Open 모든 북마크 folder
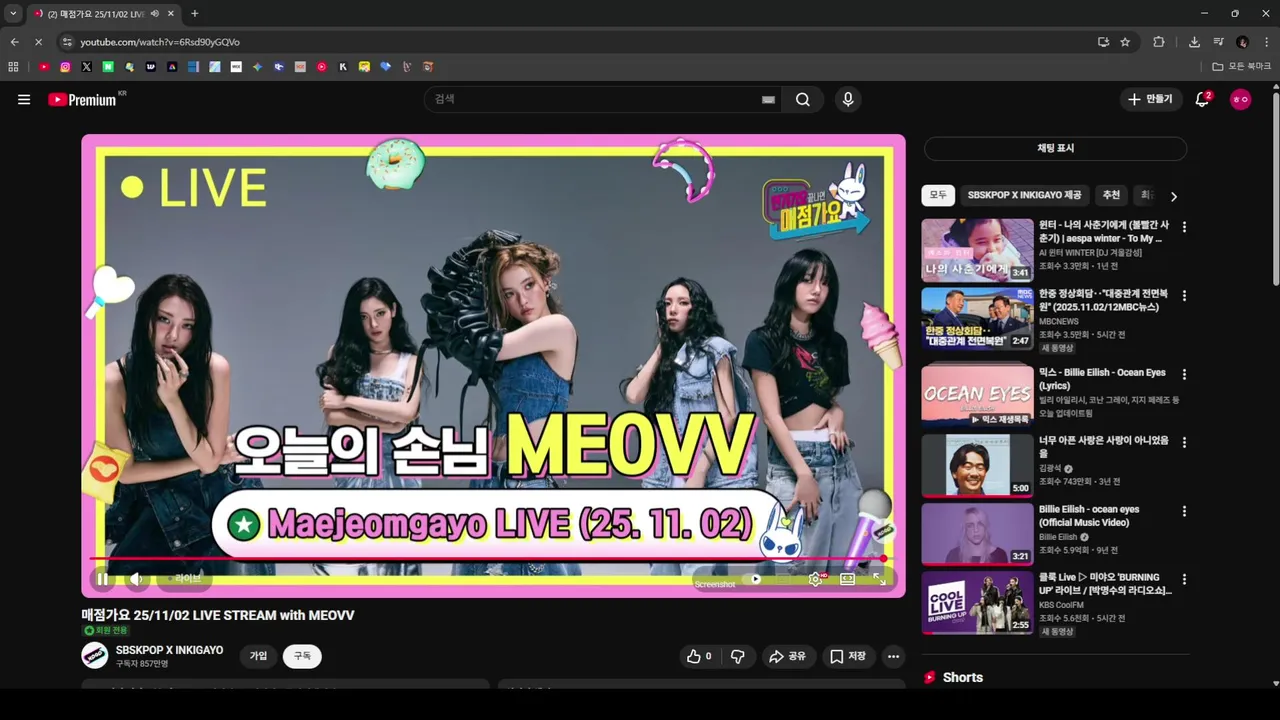Screen dimensions: 1280x720 pos(1242,67)
